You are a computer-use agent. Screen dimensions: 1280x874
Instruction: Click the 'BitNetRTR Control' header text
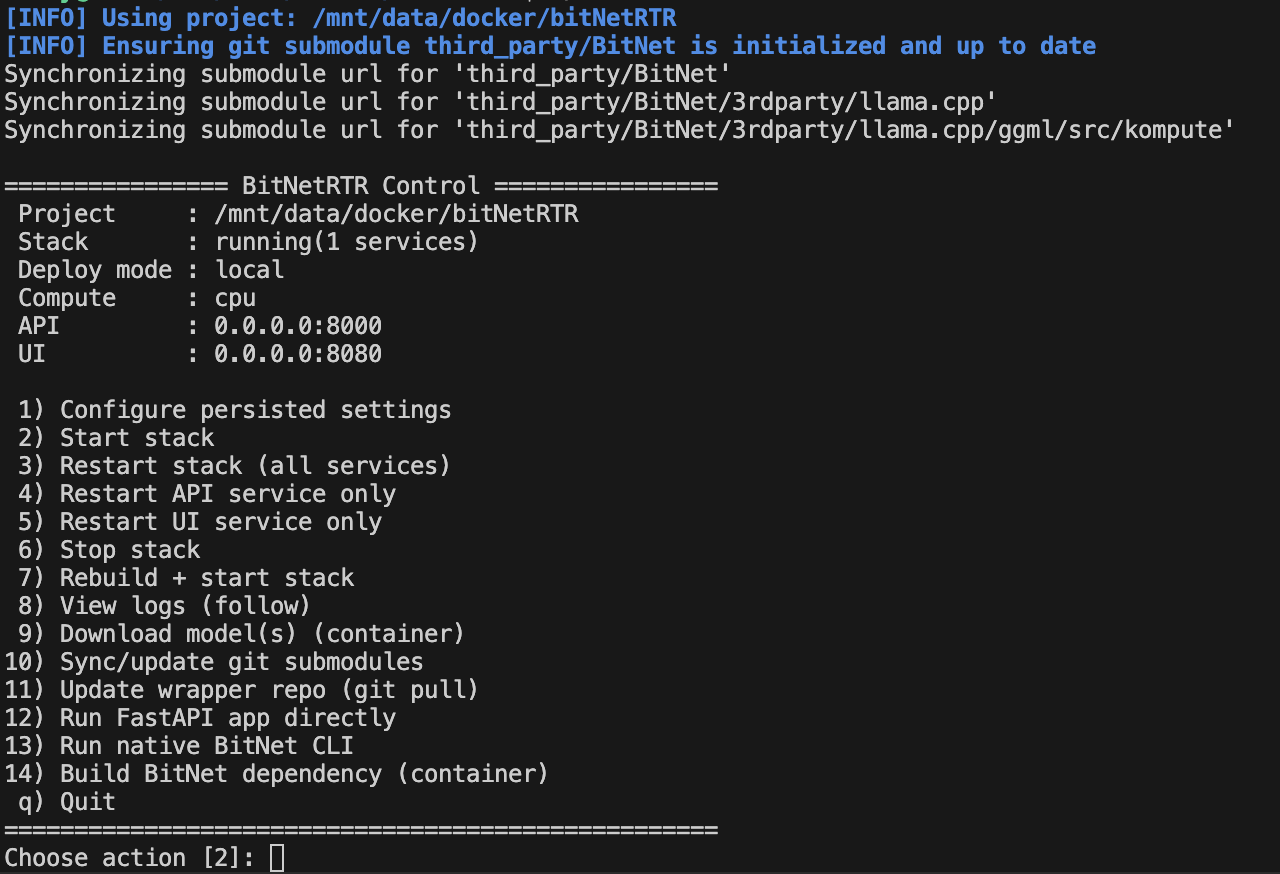point(361,186)
